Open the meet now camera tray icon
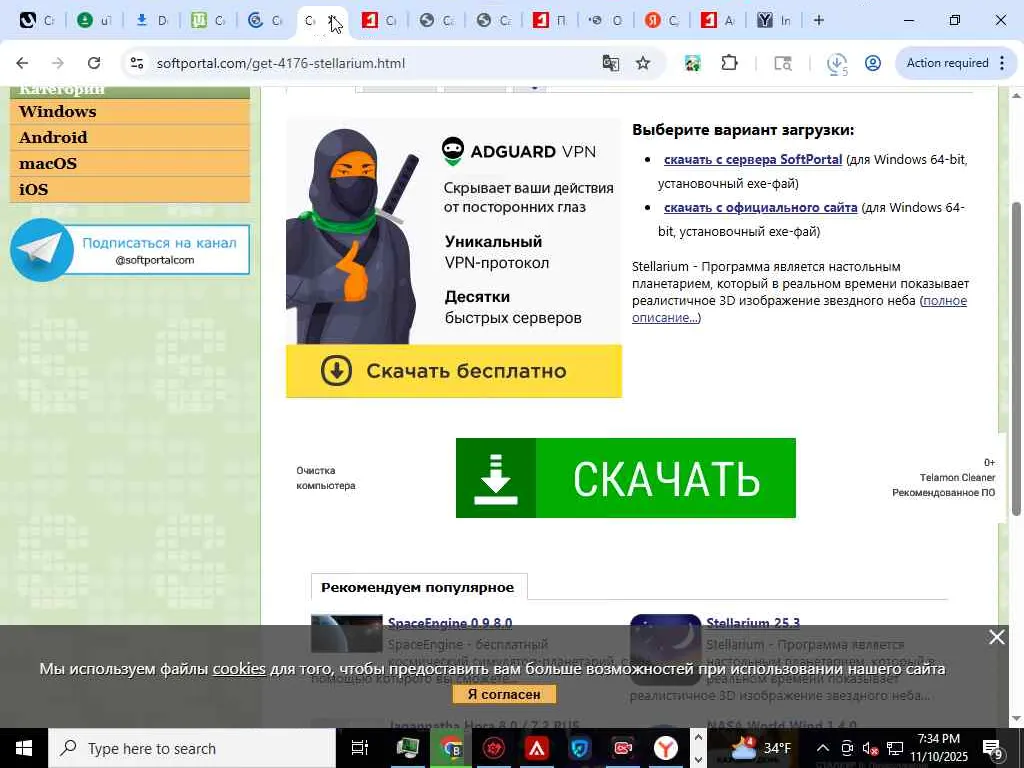The width and height of the screenshot is (1024, 768). (x=847, y=748)
